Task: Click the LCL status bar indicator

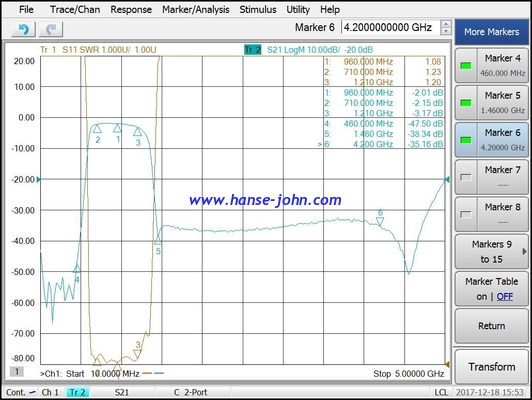Action: click(x=441, y=392)
